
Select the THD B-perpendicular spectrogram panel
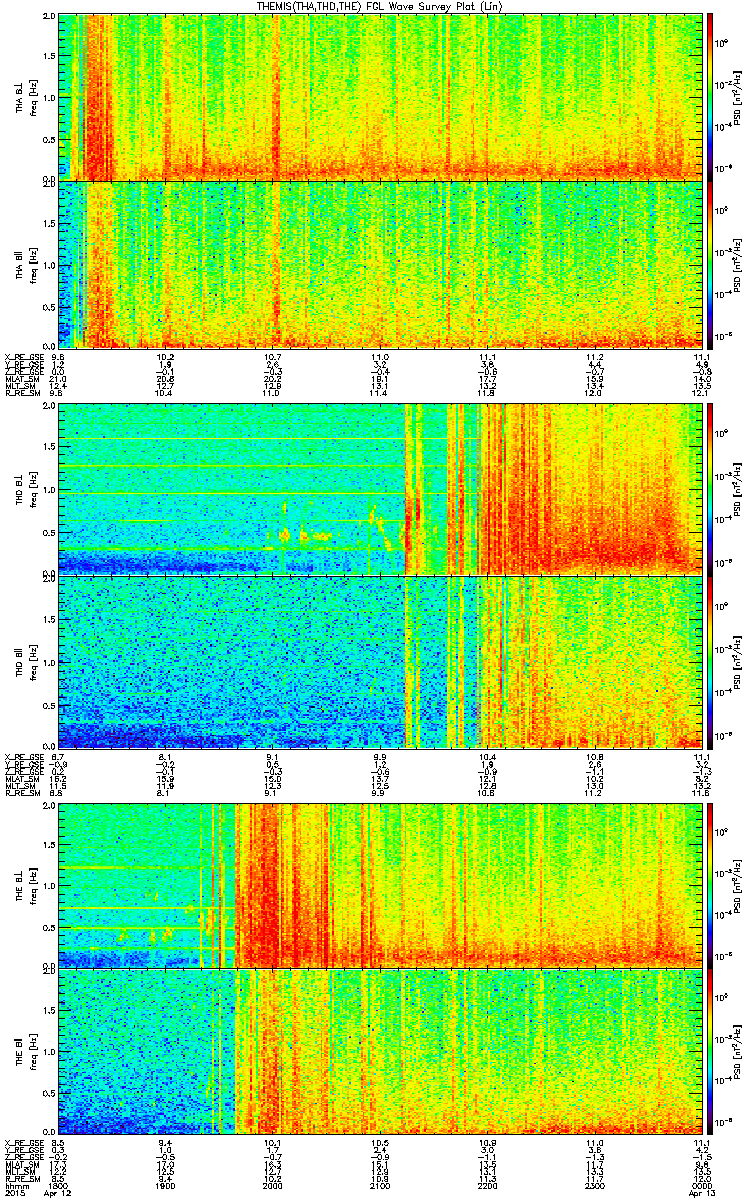pos(380,490)
